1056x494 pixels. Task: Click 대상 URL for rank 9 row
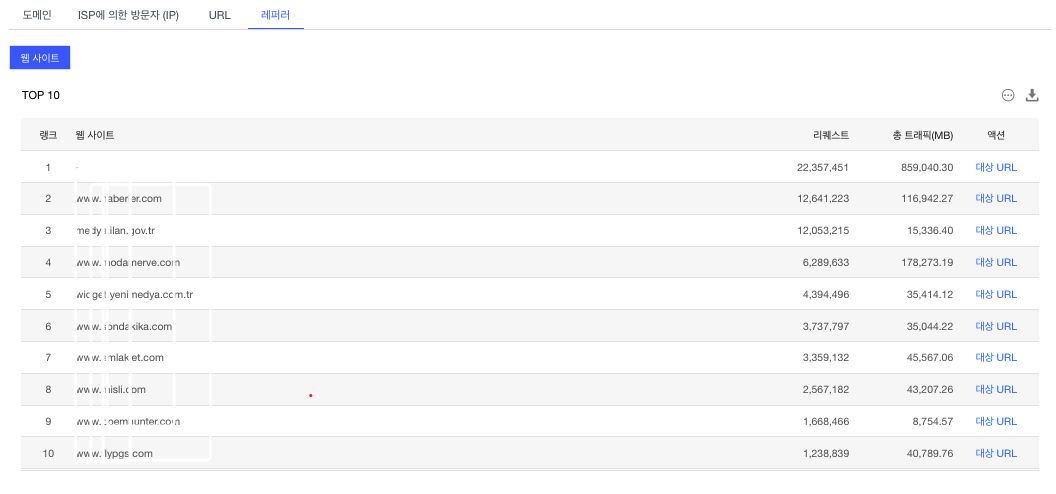point(996,421)
